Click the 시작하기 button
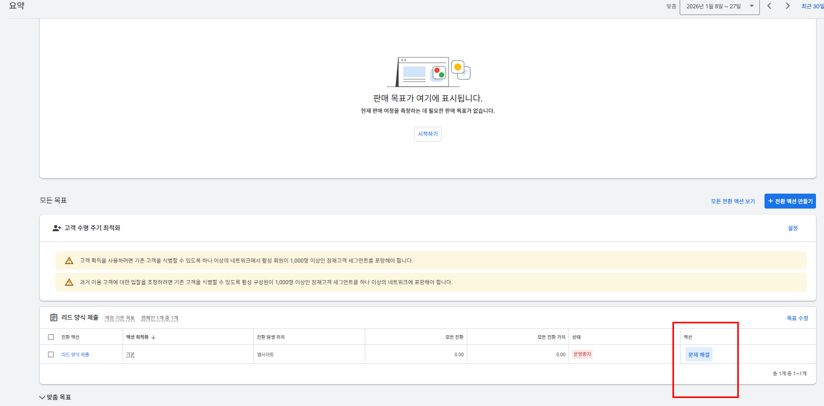Image resolution: width=824 pixels, height=406 pixels. click(x=427, y=134)
